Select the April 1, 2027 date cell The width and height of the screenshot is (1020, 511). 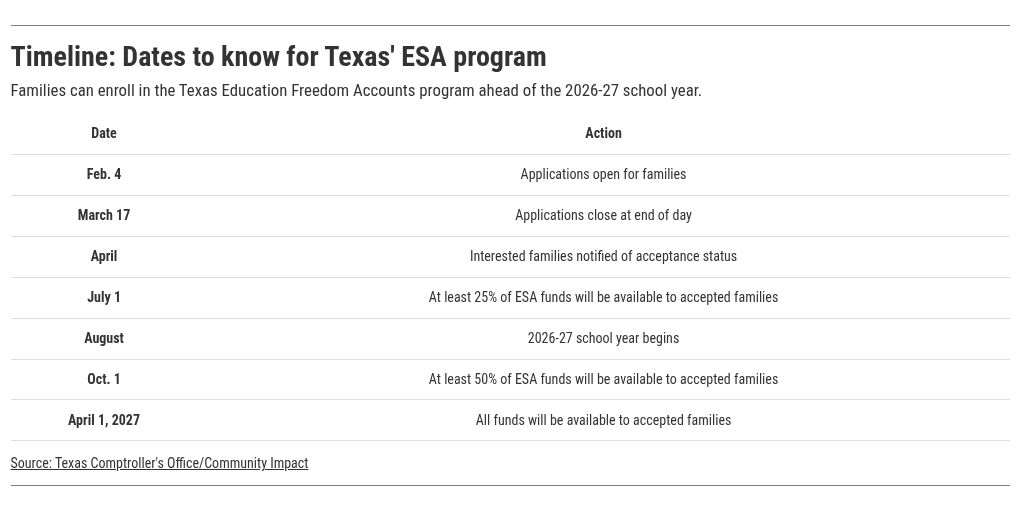[x=104, y=420]
